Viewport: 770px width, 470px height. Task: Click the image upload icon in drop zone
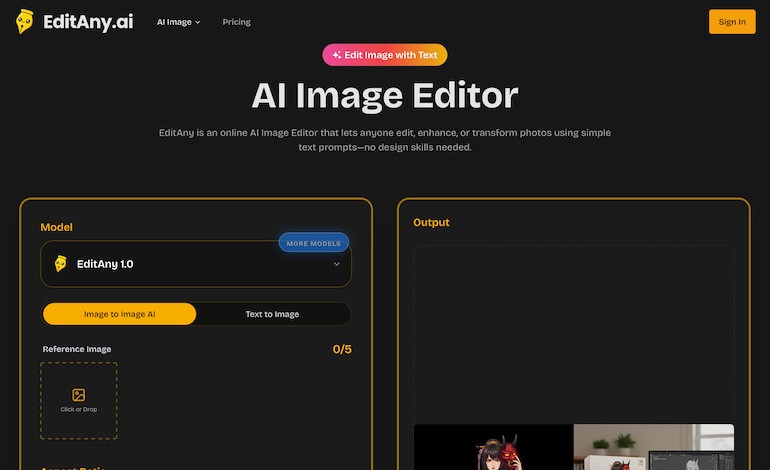click(79, 395)
